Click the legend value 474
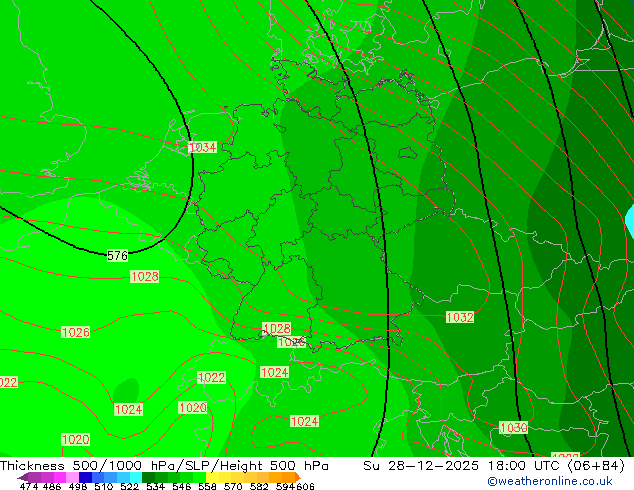 29,486
